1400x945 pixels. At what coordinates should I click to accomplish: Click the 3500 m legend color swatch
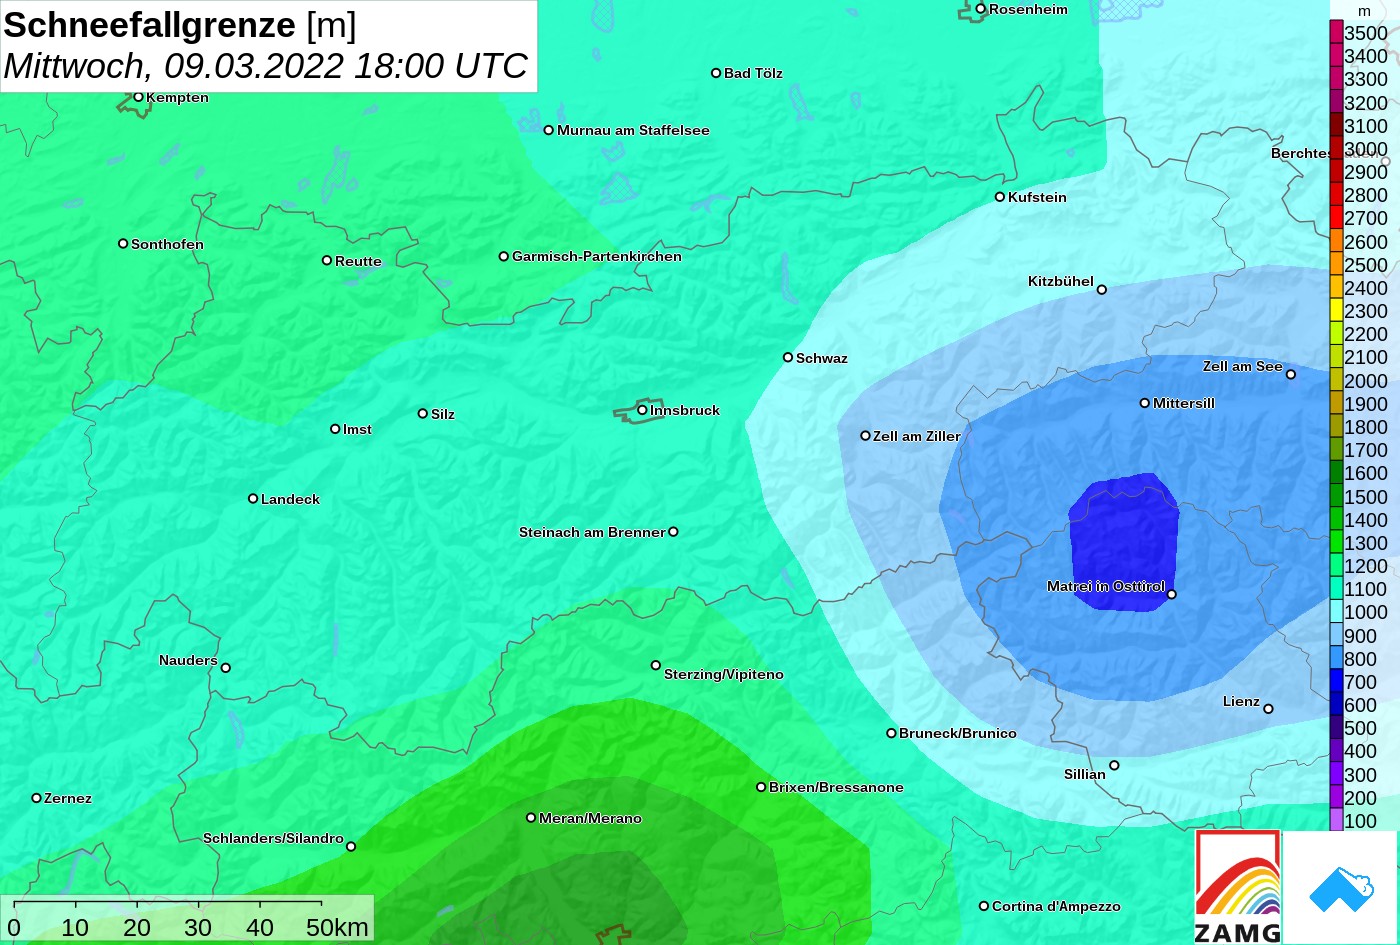pyautogui.click(x=1336, y=32)
